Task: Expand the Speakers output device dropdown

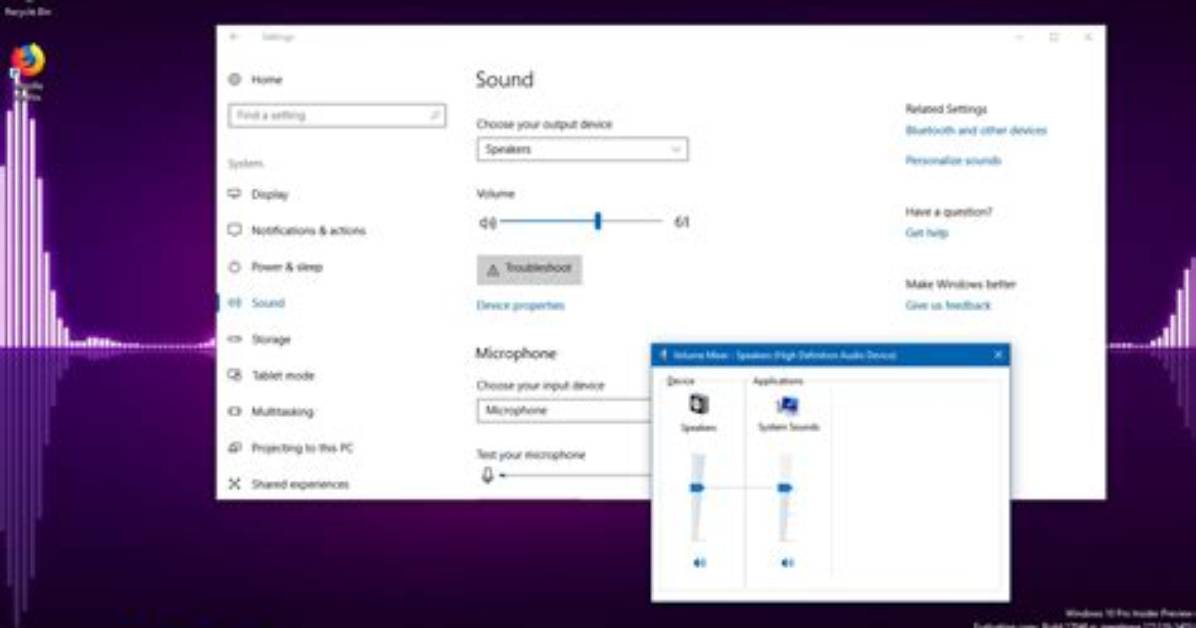Action: point(582,150)
